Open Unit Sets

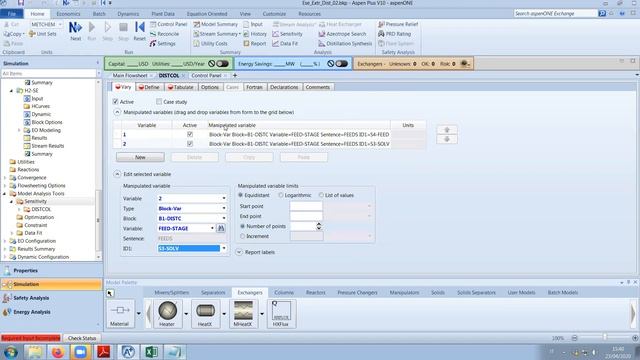point(43,34)
